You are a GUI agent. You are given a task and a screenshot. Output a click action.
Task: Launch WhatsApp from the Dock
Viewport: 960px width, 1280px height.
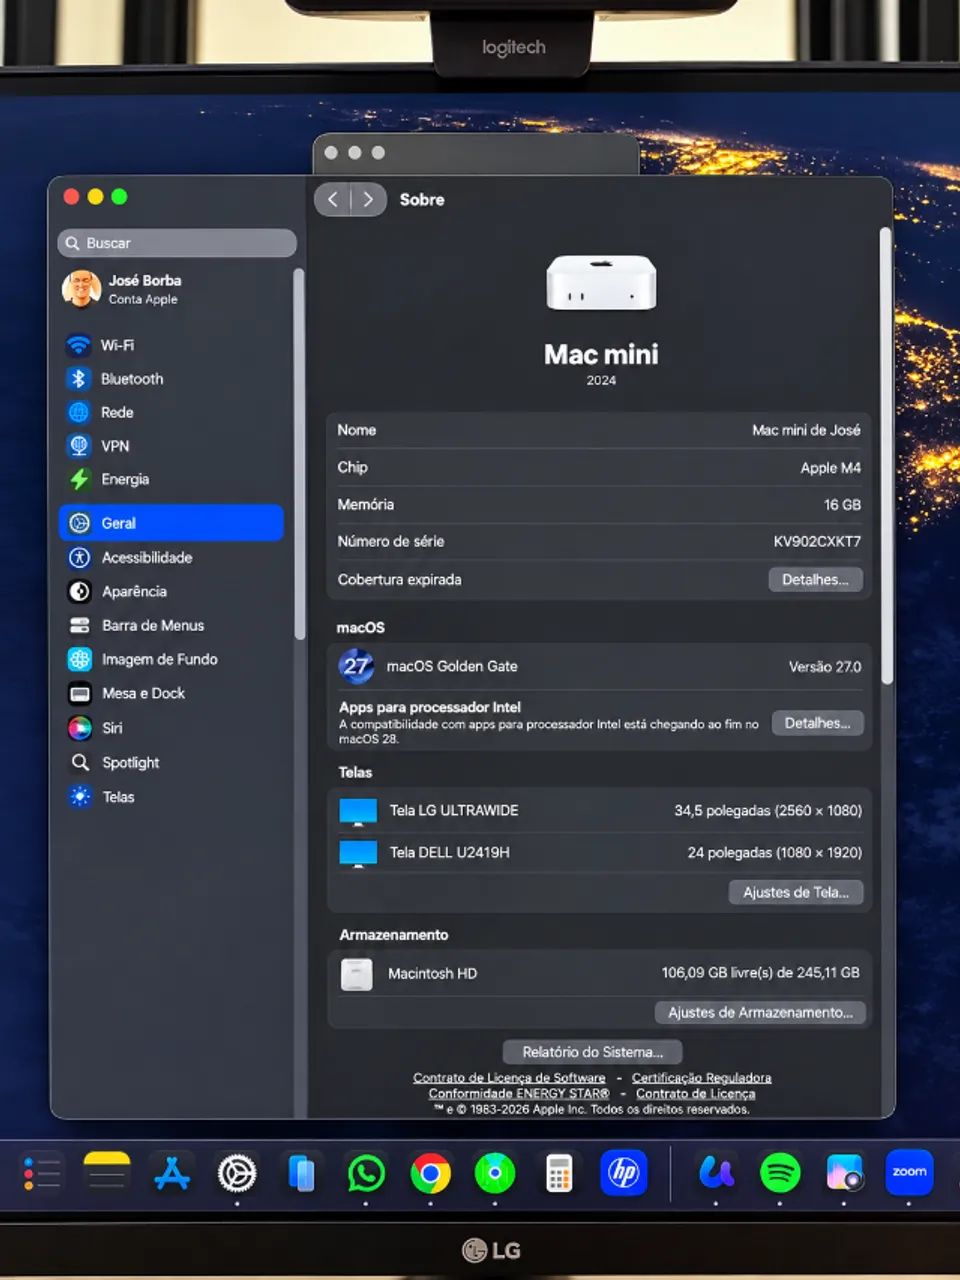366,1173
